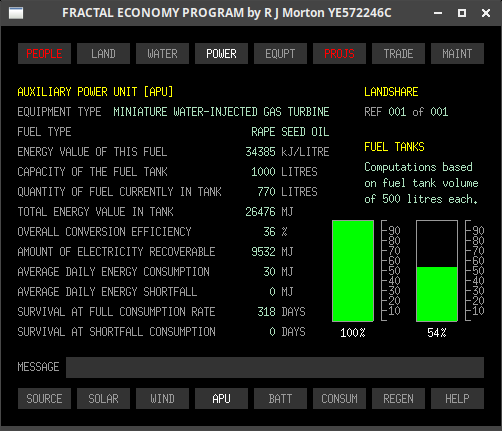502x431 pixels.
Task: Click the RAPE SEED OIL fuel value
Action: pyautogui.click(x=290, y=132)
